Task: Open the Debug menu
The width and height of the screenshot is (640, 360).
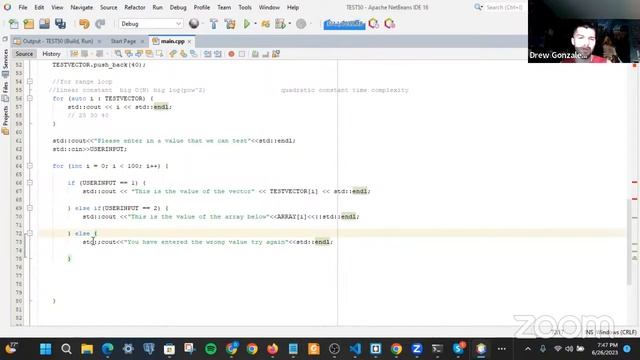Action: pyautogui.click(x=178, y=7)
